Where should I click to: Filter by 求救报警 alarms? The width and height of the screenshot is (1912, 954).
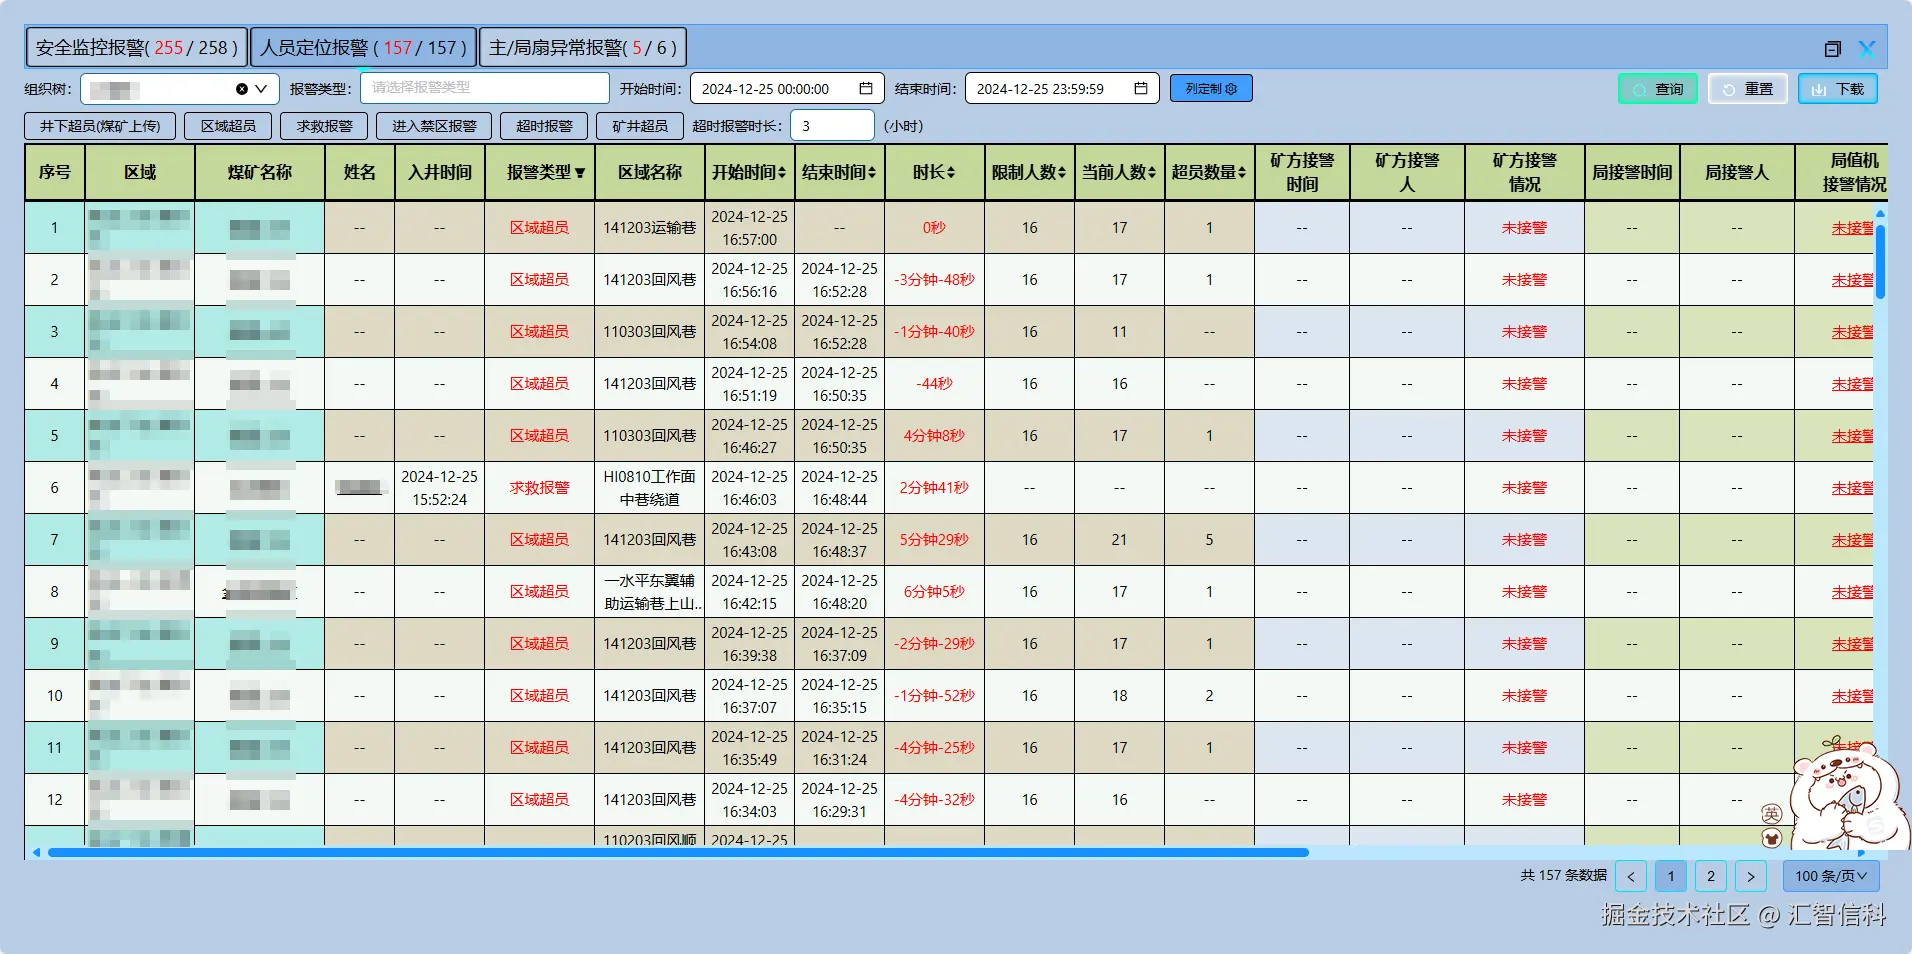[324, 126]
